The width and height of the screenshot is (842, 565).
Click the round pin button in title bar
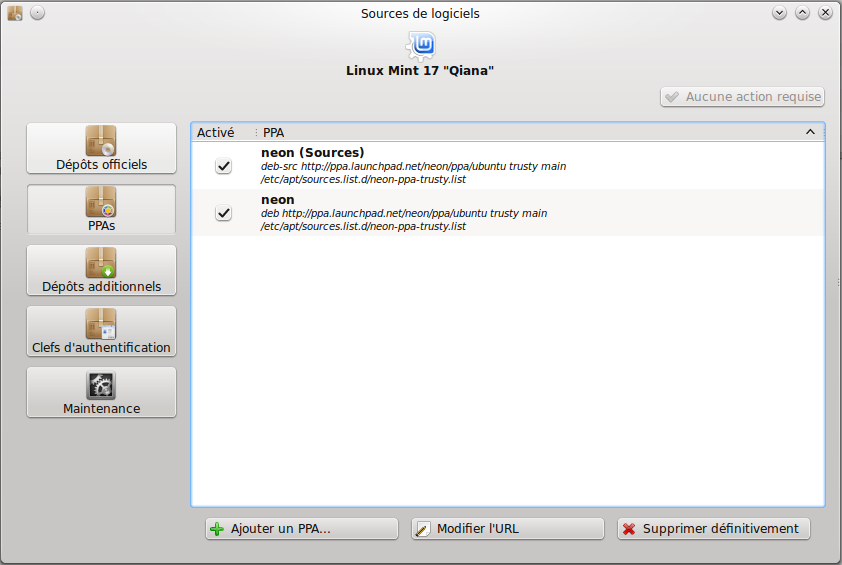(x=38, y=12)
